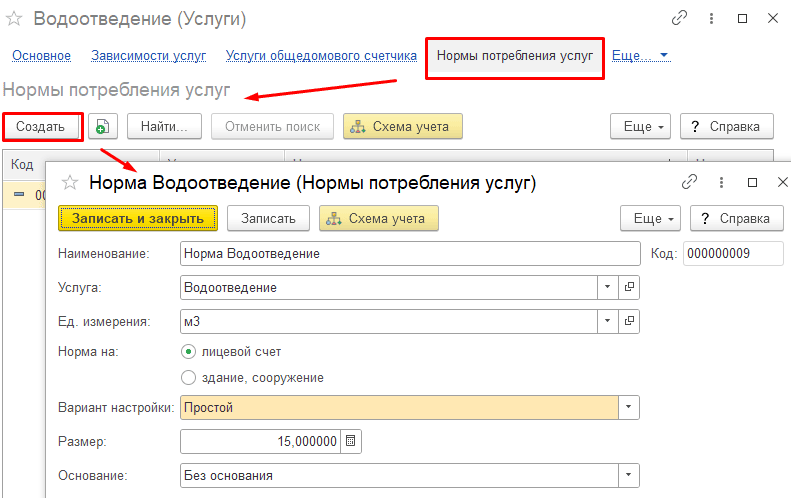Open kebab menu of main window

[711, 19]
